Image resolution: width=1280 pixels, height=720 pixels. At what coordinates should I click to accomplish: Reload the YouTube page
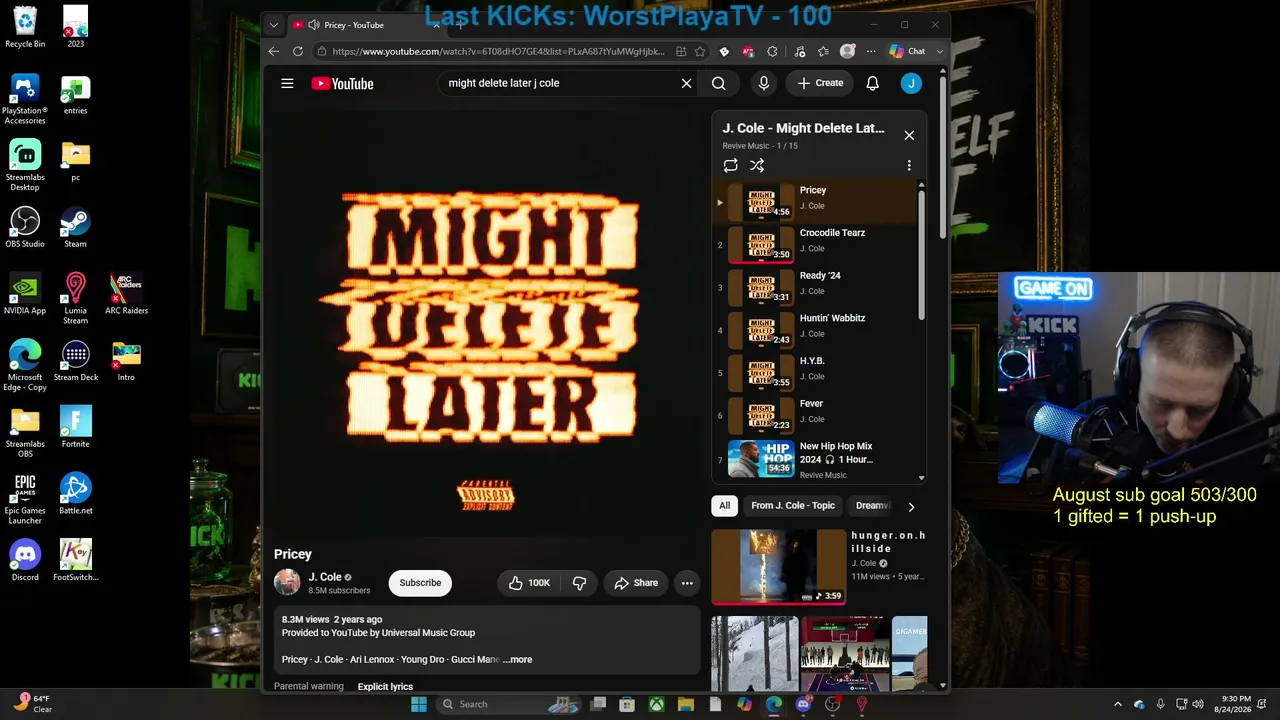[x=298, y=51]
